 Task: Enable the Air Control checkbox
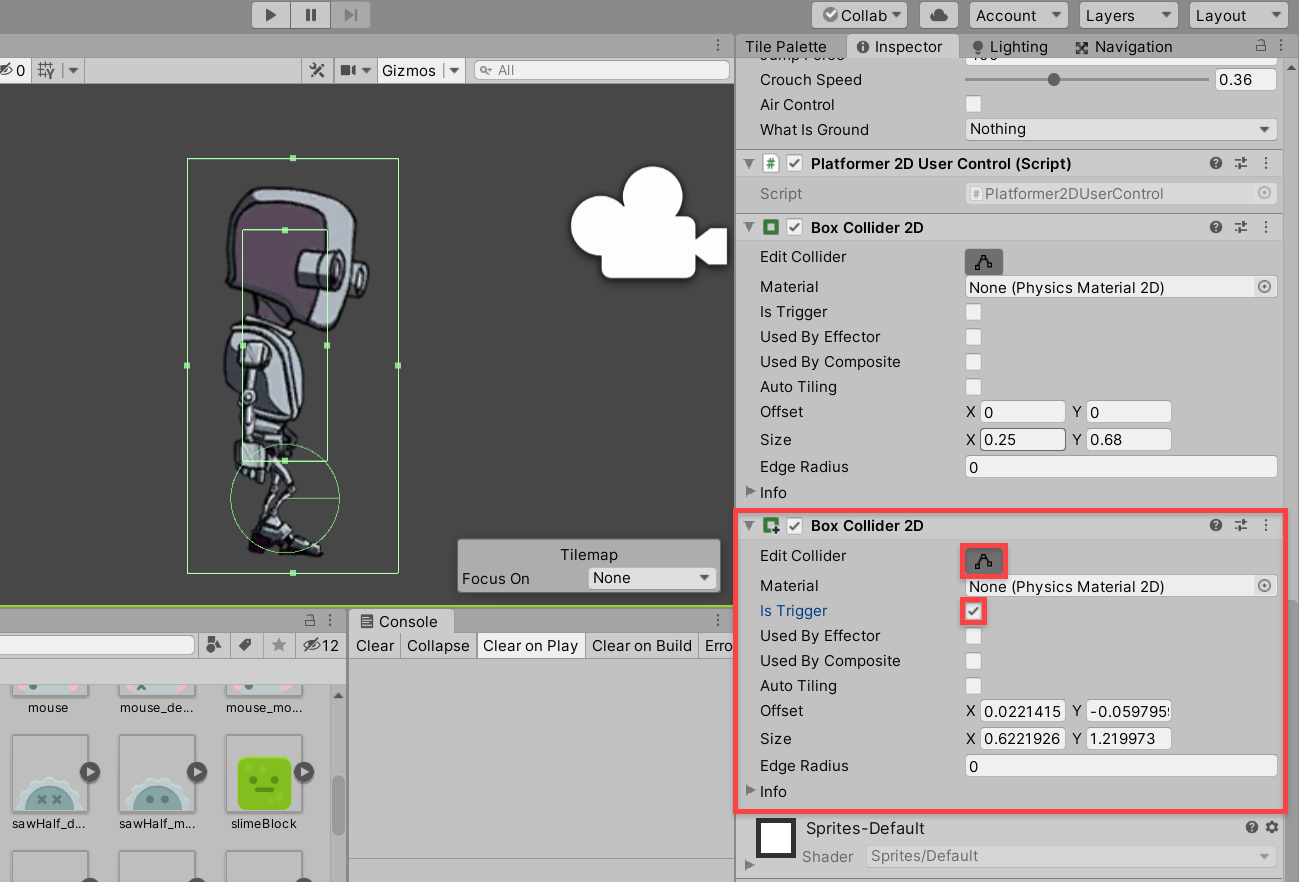click(973, 104)
